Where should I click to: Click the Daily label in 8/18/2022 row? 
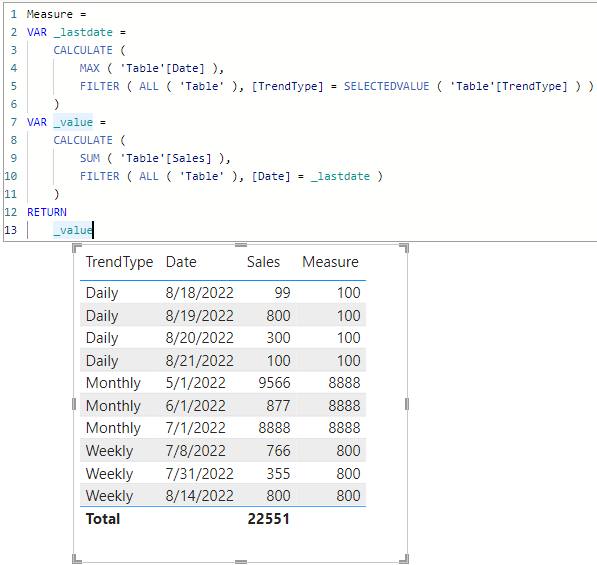[x=102, y=293]
